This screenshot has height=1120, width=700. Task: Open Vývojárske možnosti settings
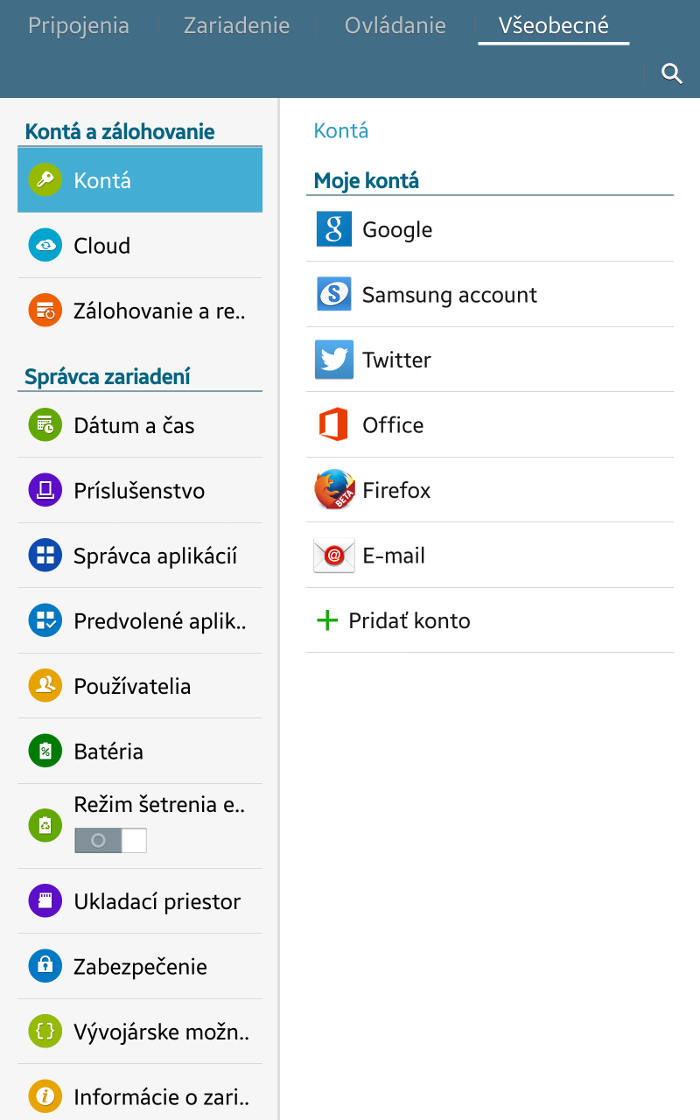click(44, 1031)
